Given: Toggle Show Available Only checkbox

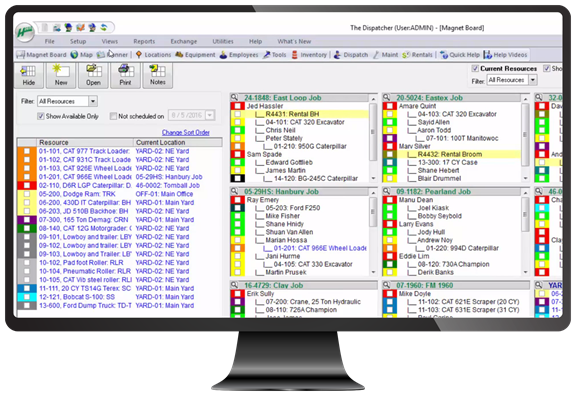Looking at the screenshot, I should coord(41,116).
